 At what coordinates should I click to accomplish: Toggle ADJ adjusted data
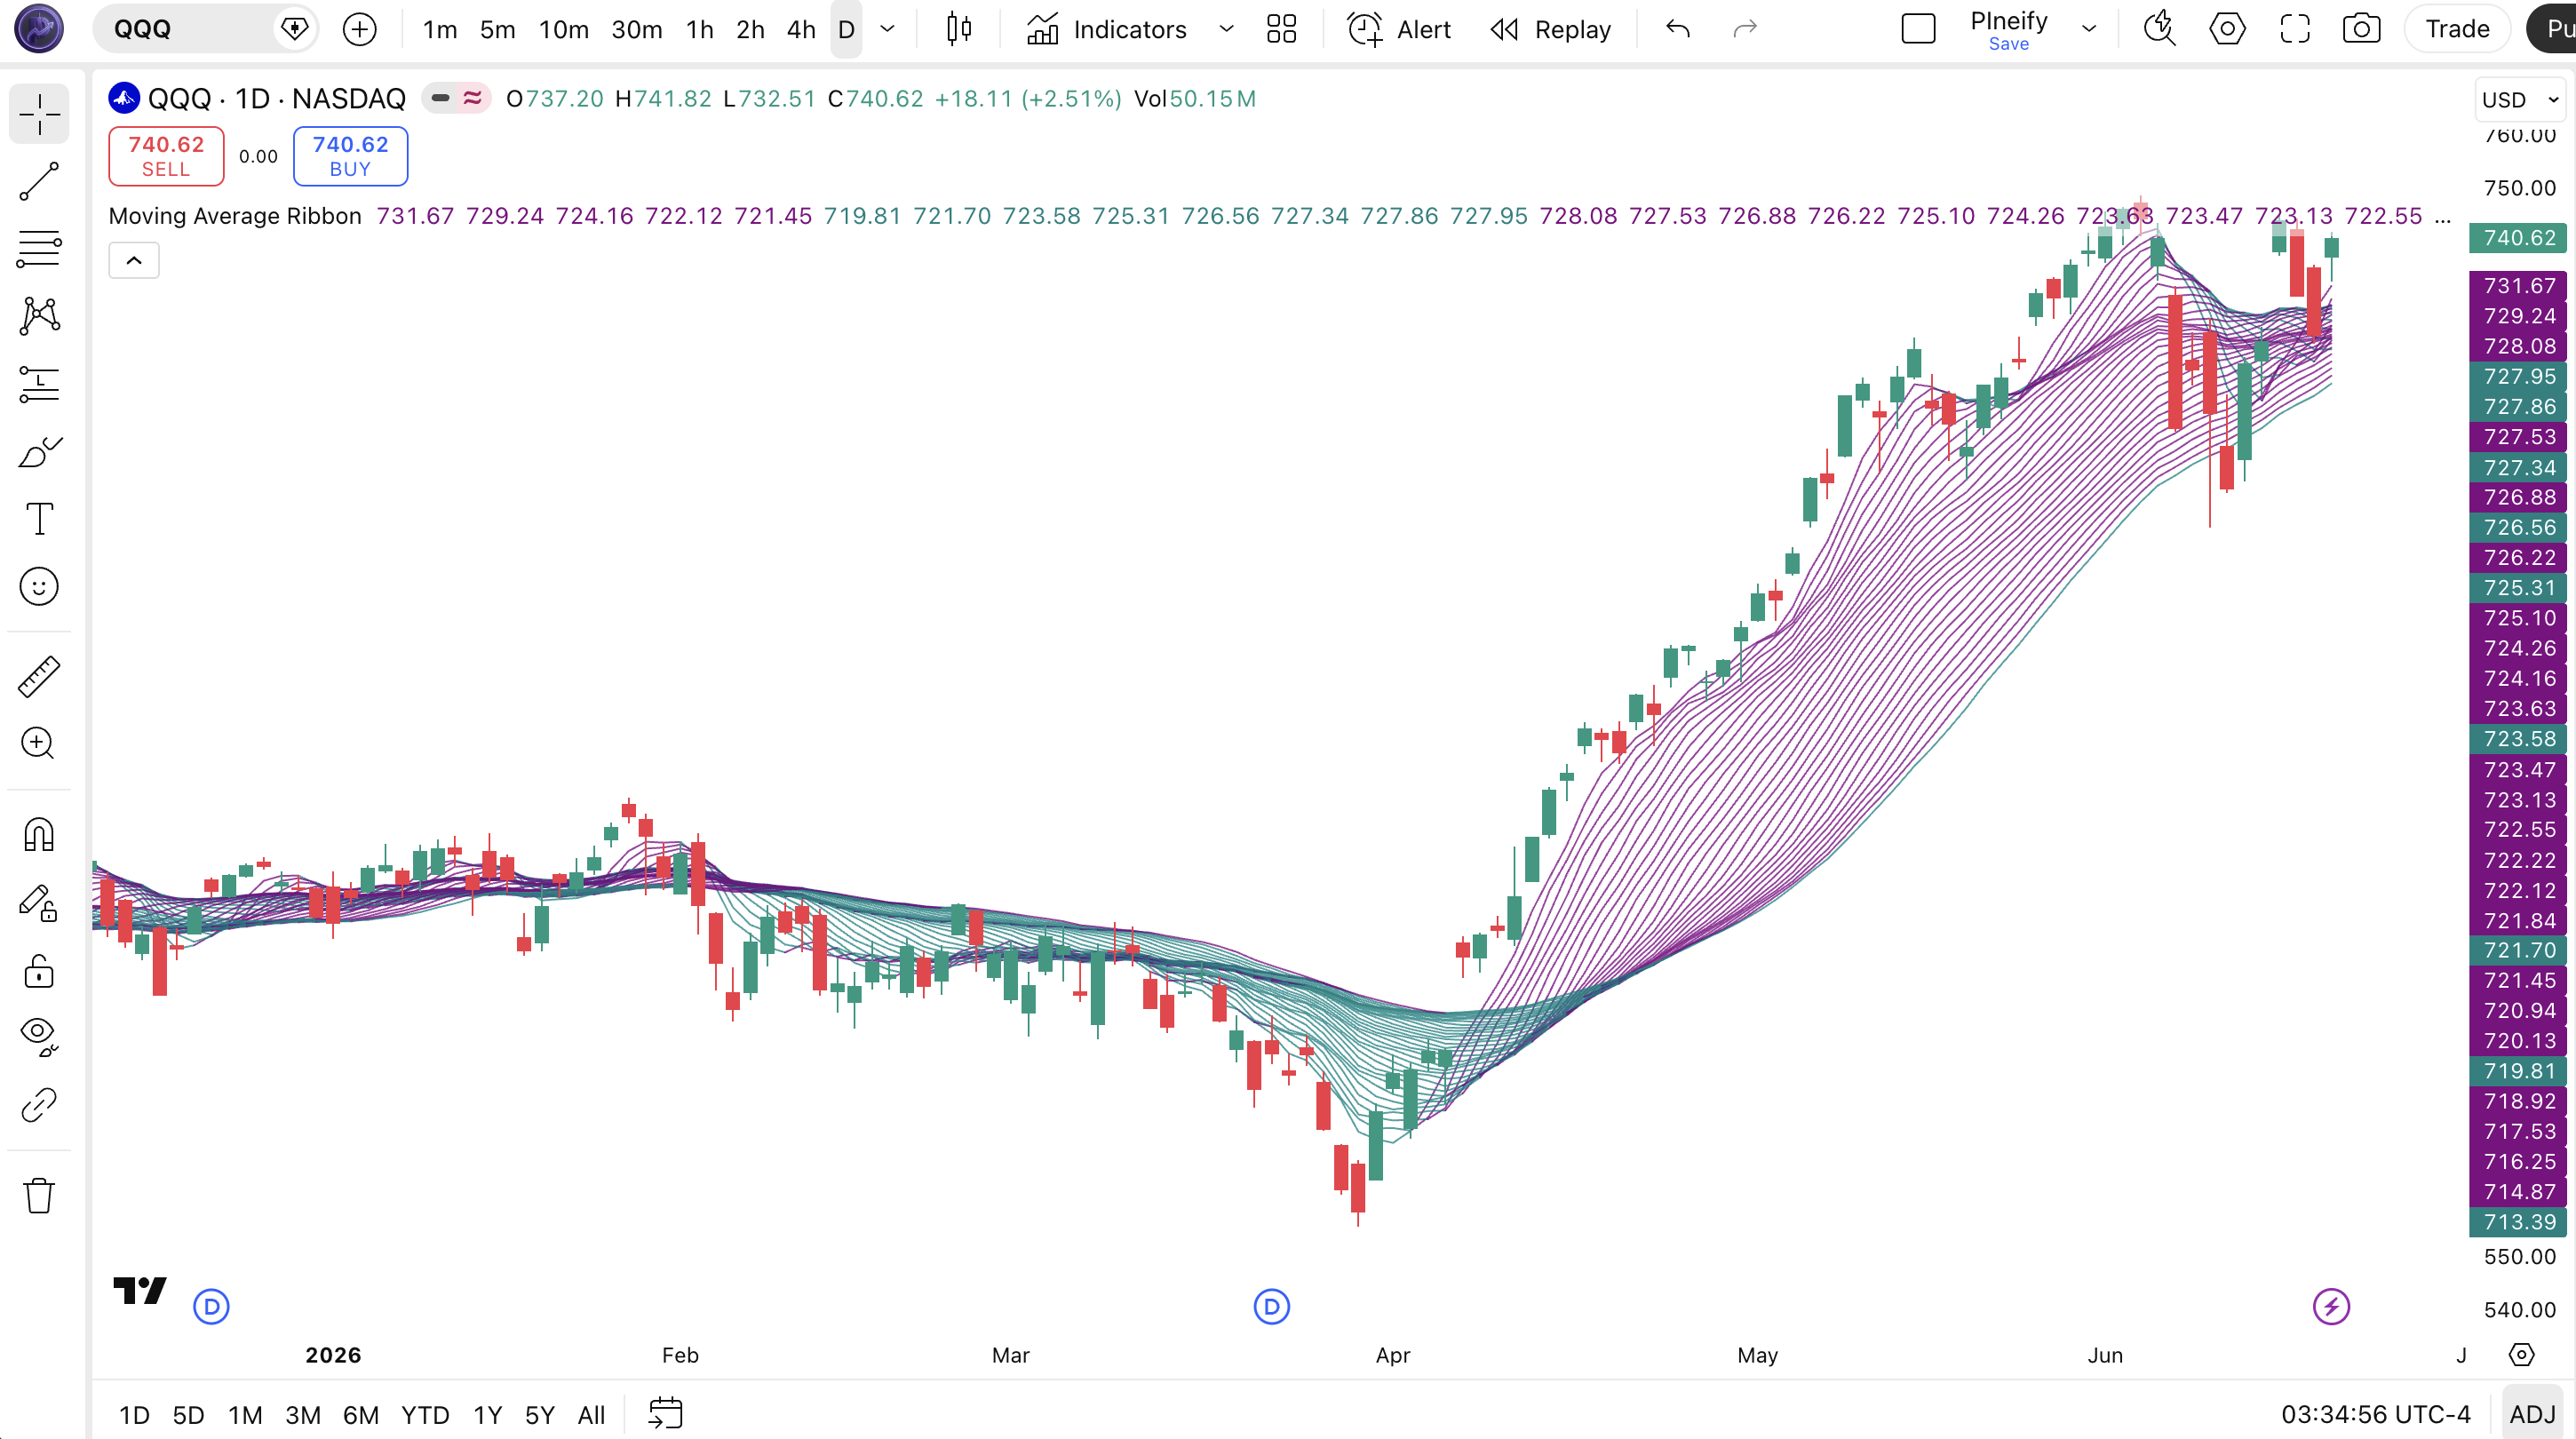click(x=2532, y=1414)
